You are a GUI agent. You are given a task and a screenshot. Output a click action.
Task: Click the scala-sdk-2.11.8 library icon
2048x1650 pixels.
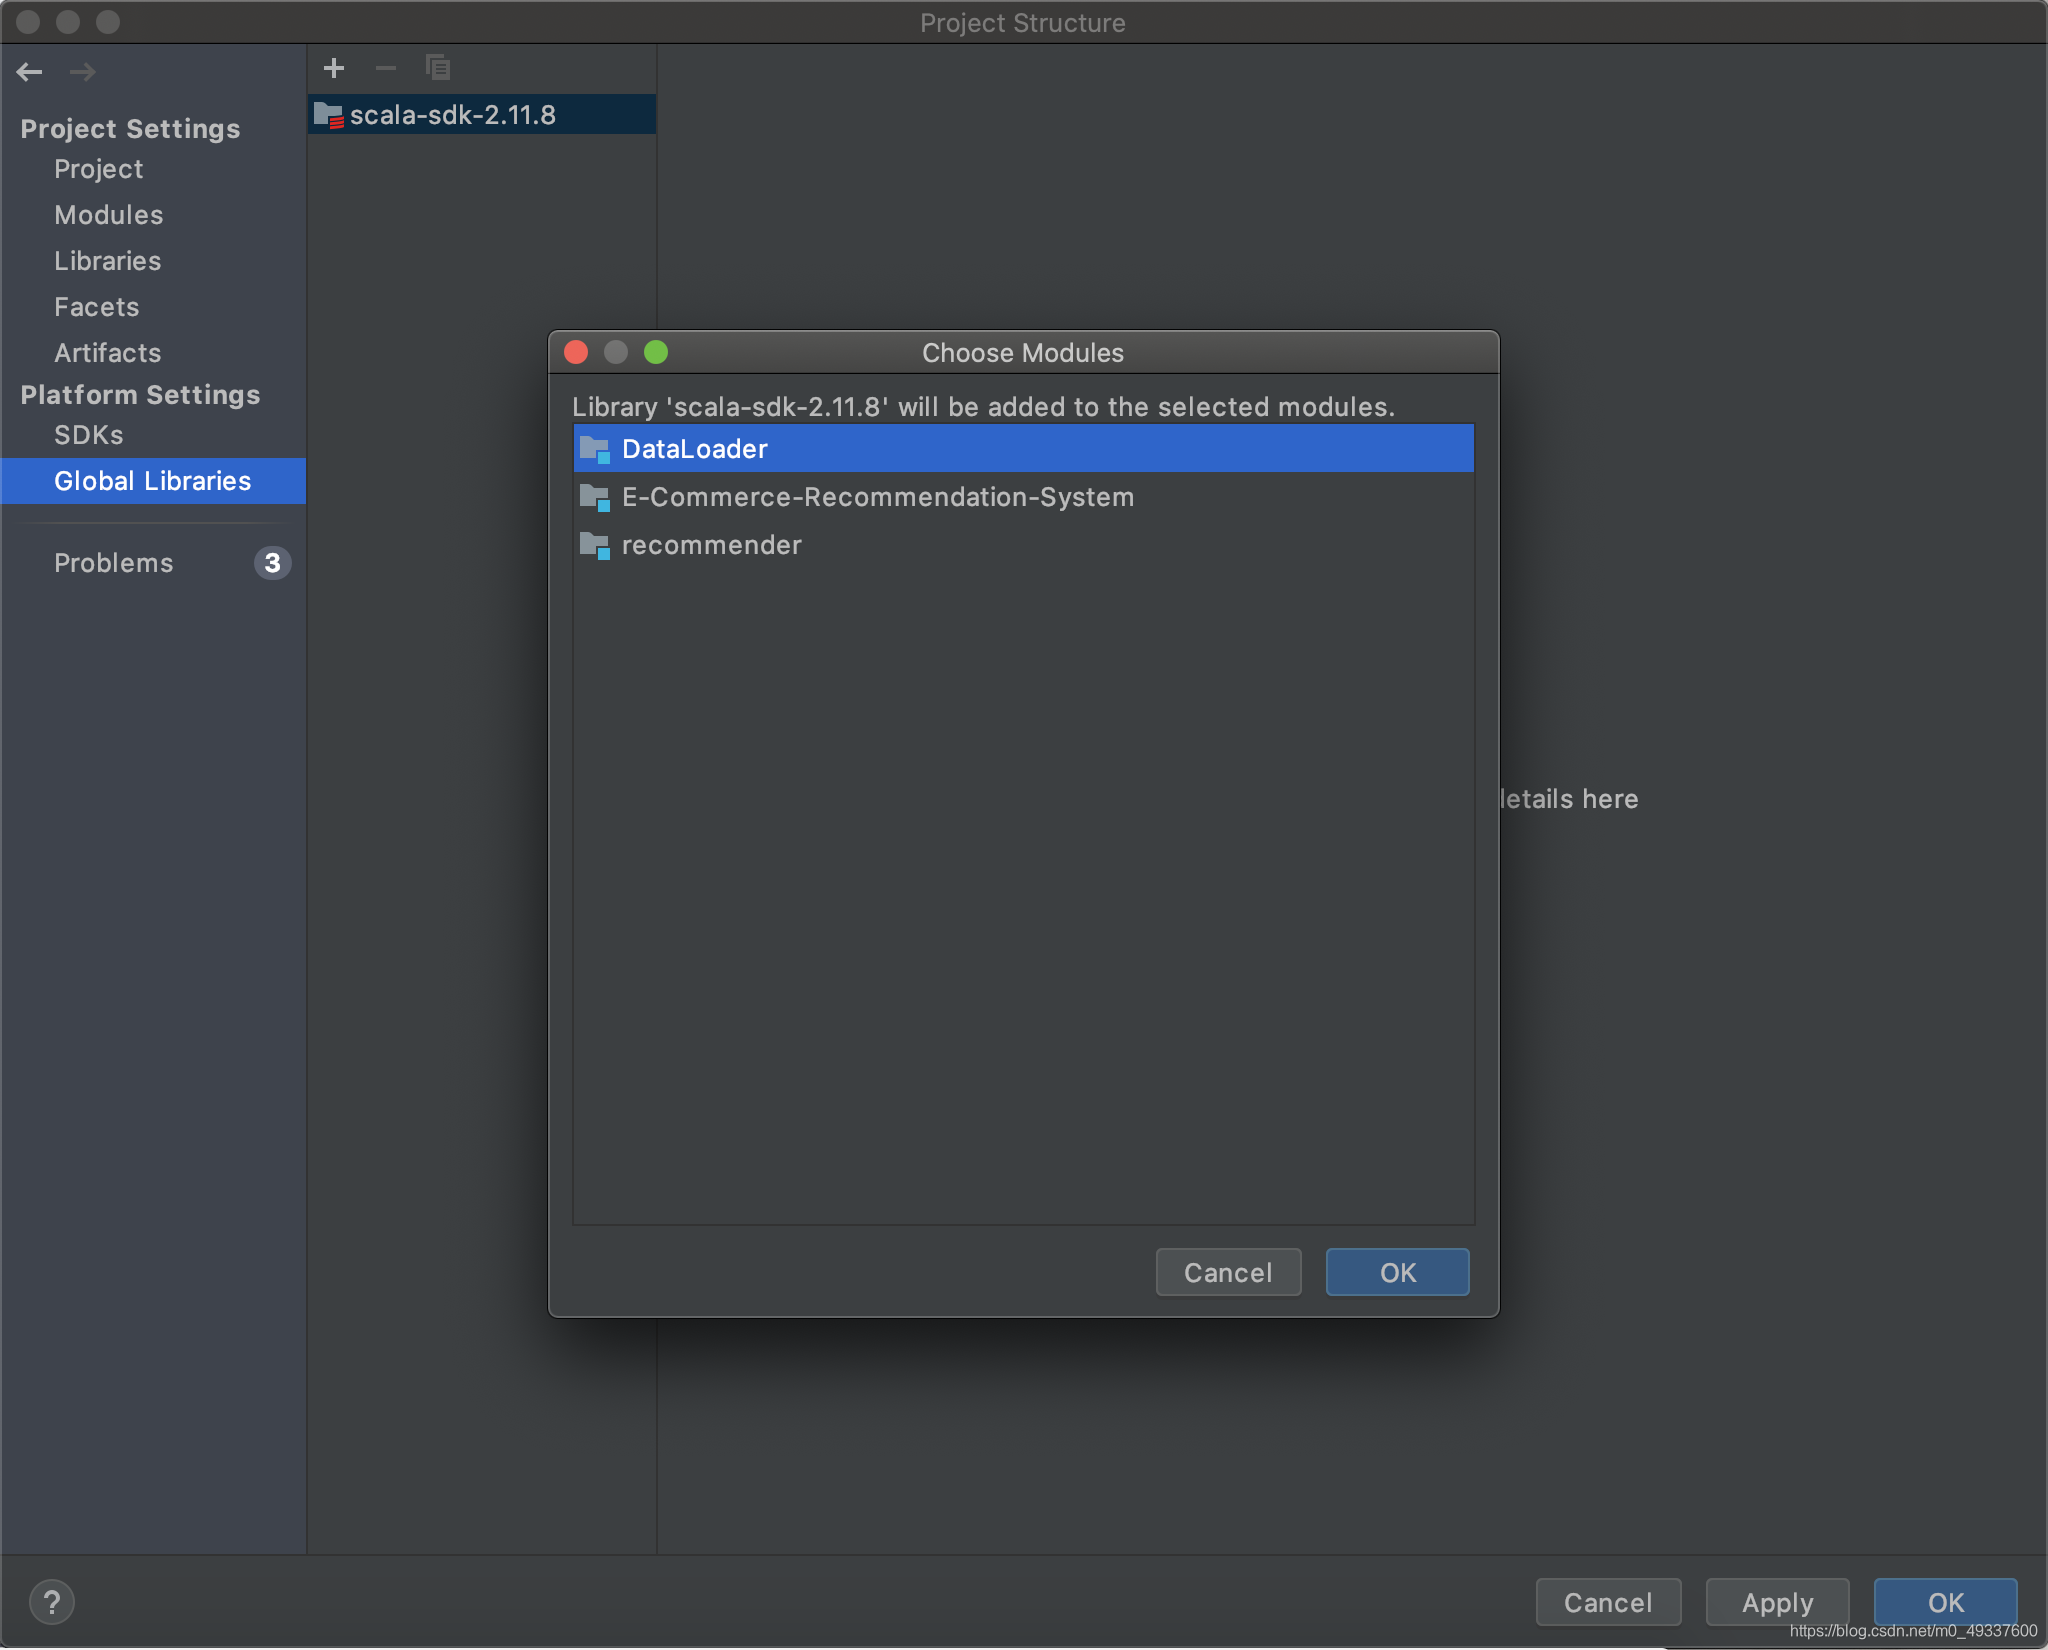[328, 114]
